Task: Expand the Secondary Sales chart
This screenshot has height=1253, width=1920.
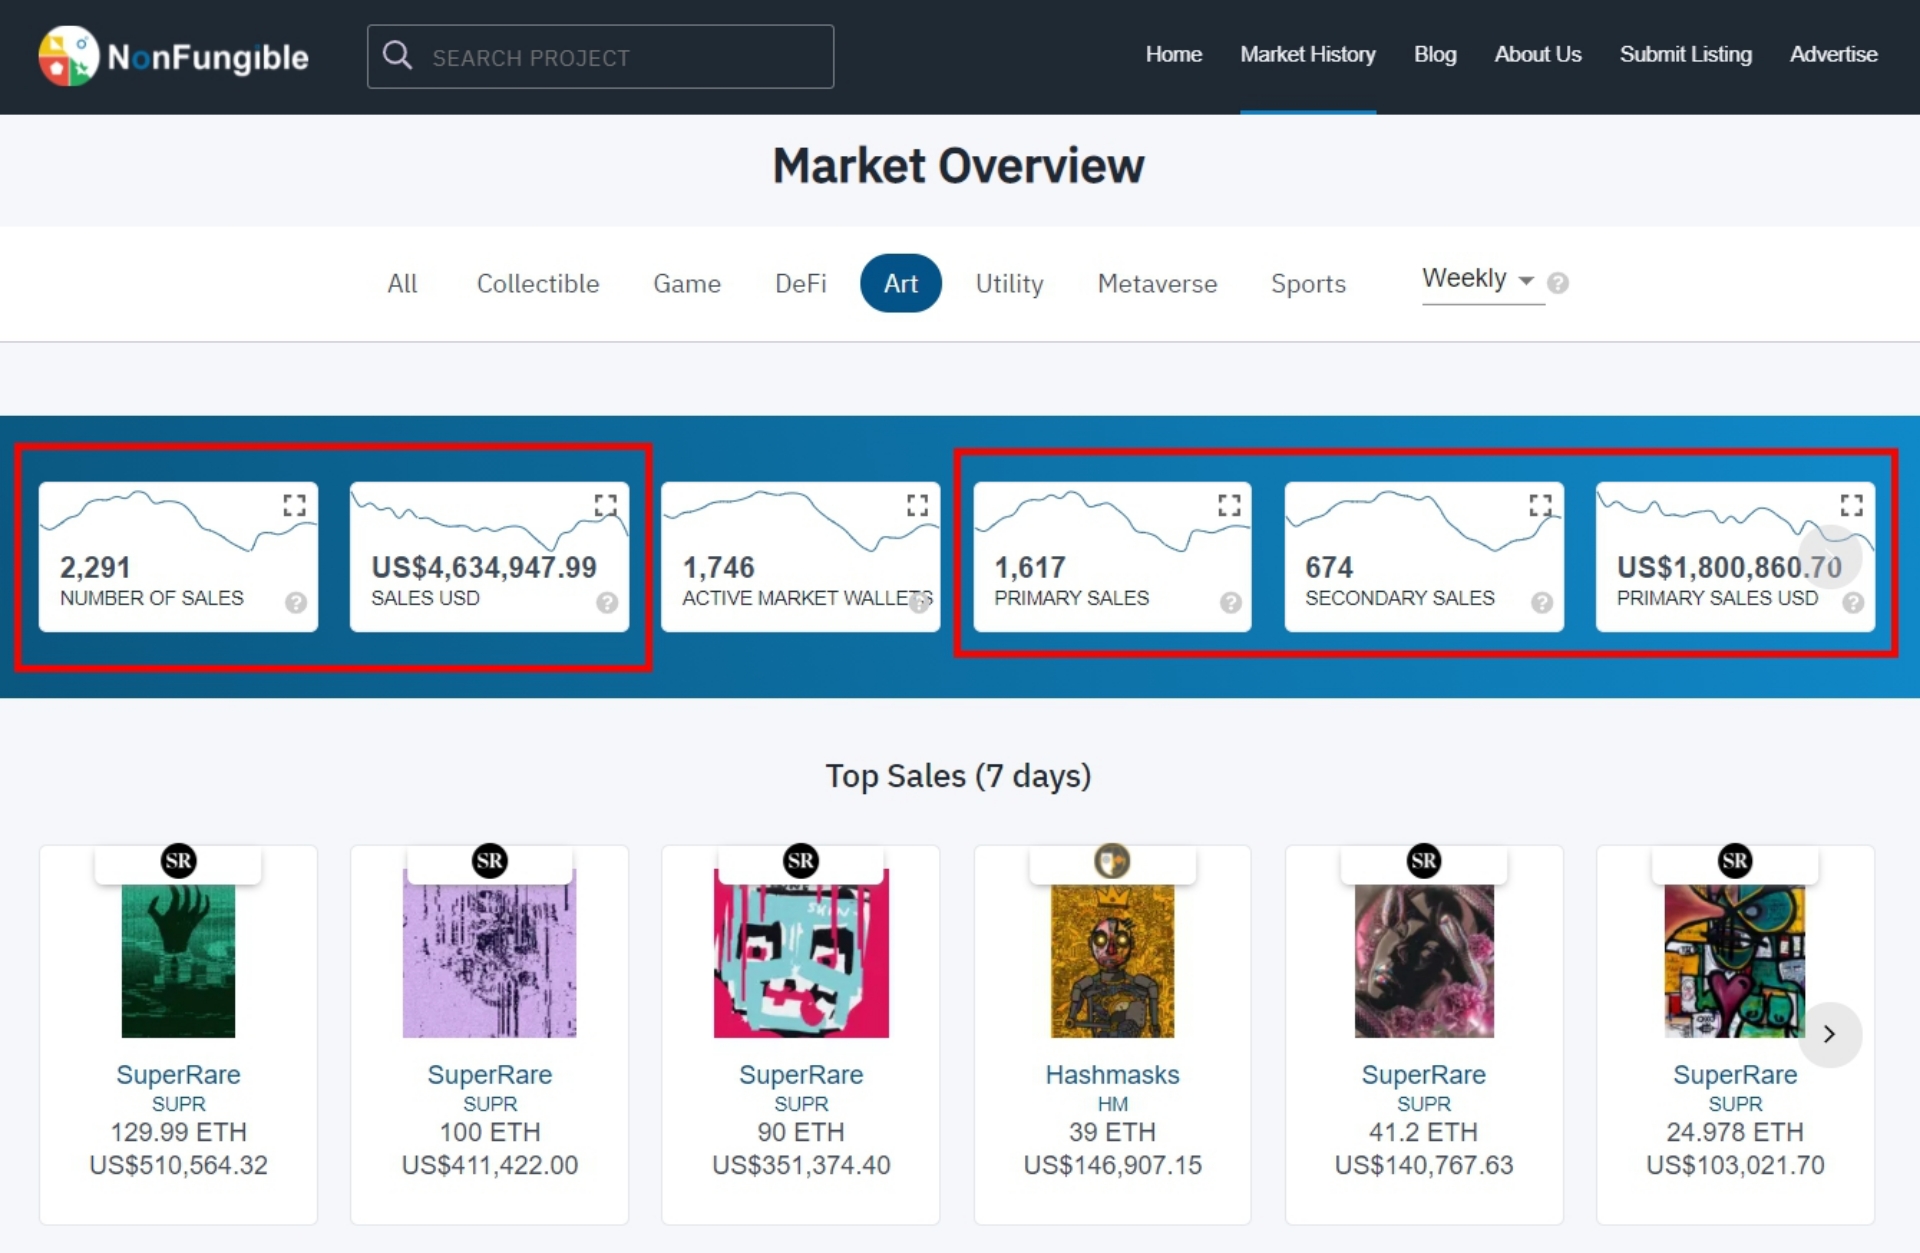Action: [1540, 505]
